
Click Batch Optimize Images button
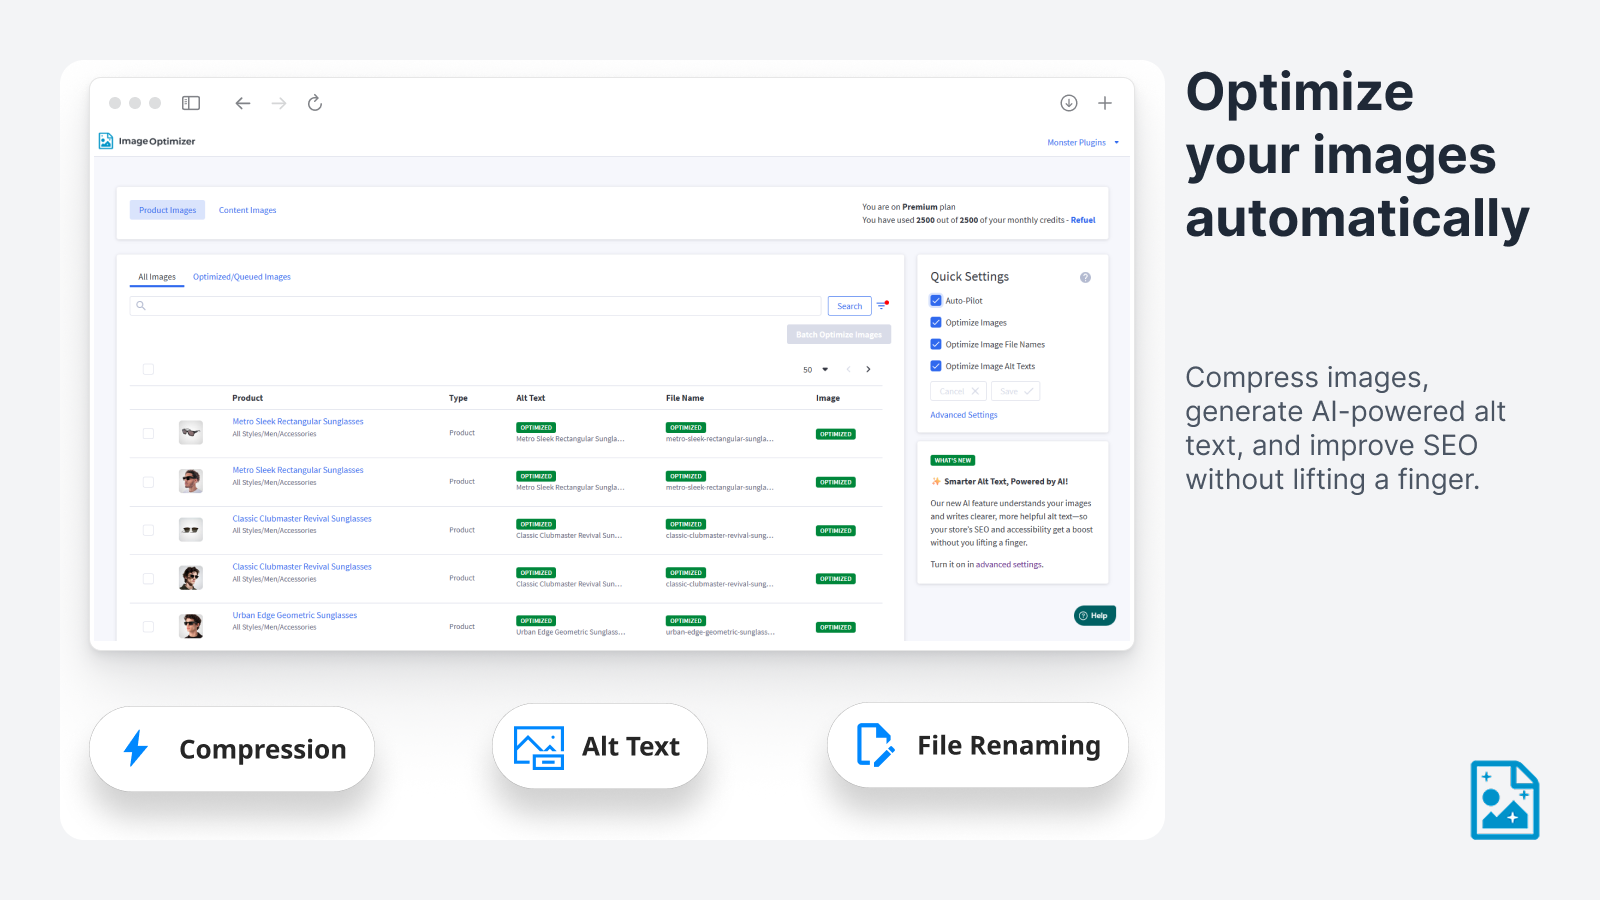(839, 335)
